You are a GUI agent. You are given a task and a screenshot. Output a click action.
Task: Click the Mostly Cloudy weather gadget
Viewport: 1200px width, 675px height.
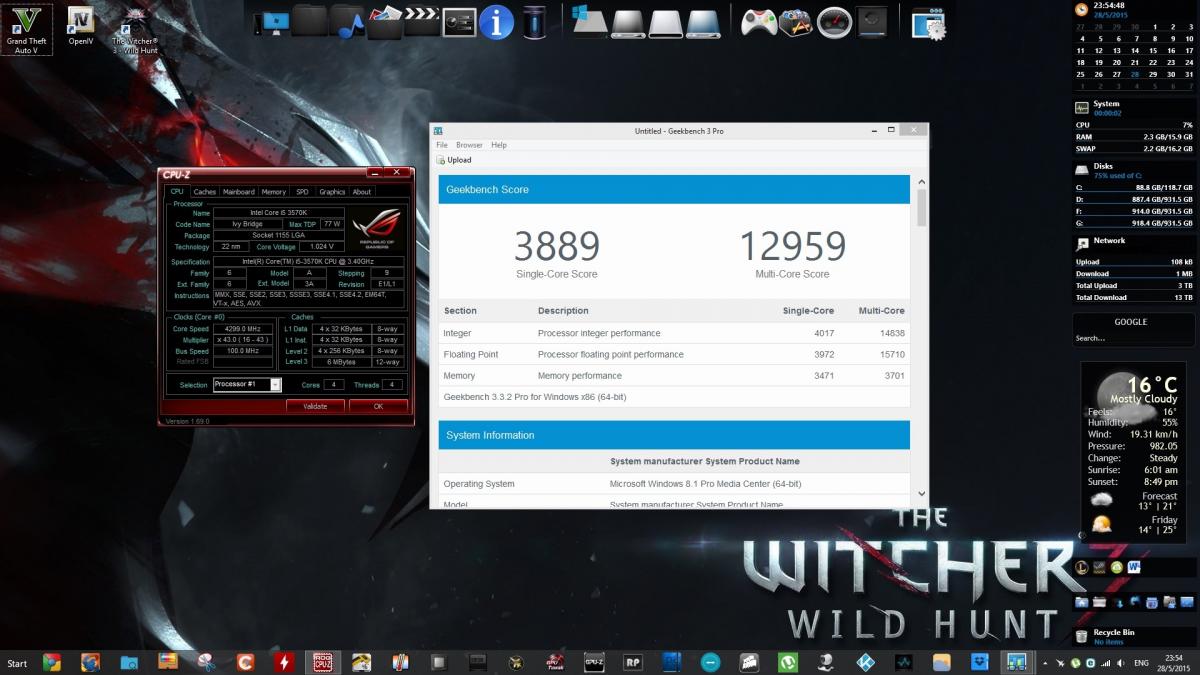click(x=1131, y=452)
